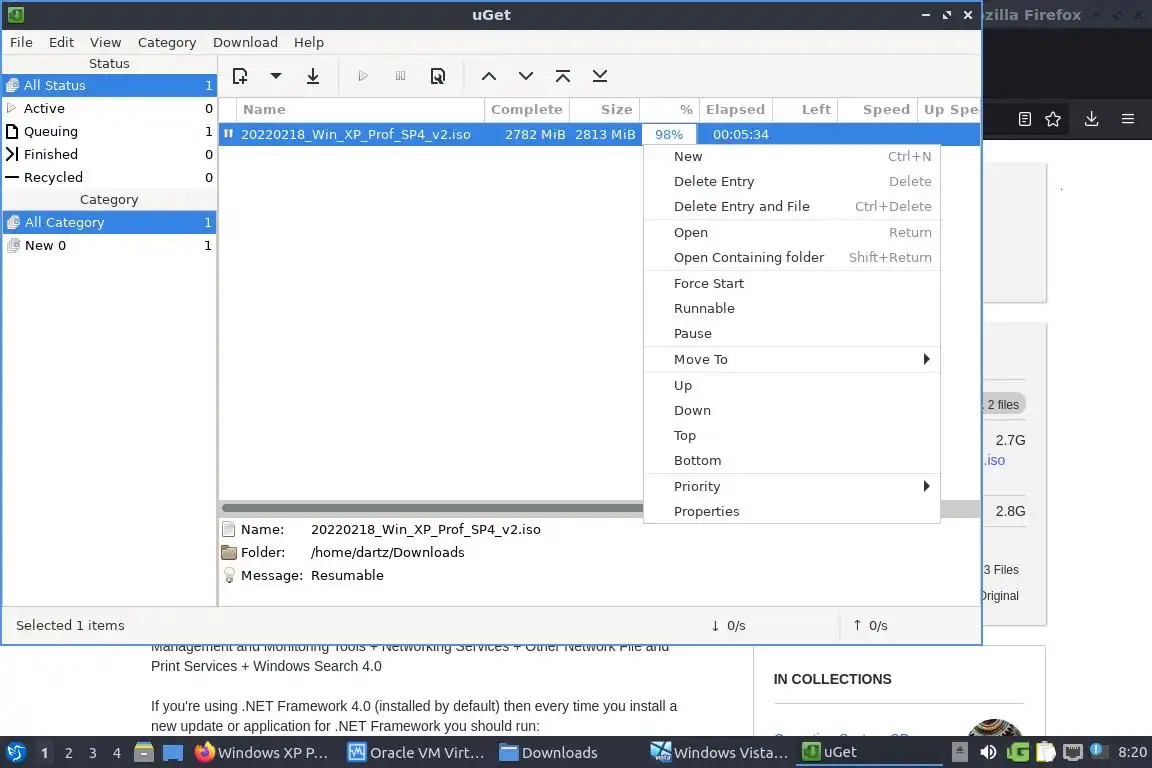1152x768 pixels.
Task: Open the View menu
Action: tap(106, 42)
